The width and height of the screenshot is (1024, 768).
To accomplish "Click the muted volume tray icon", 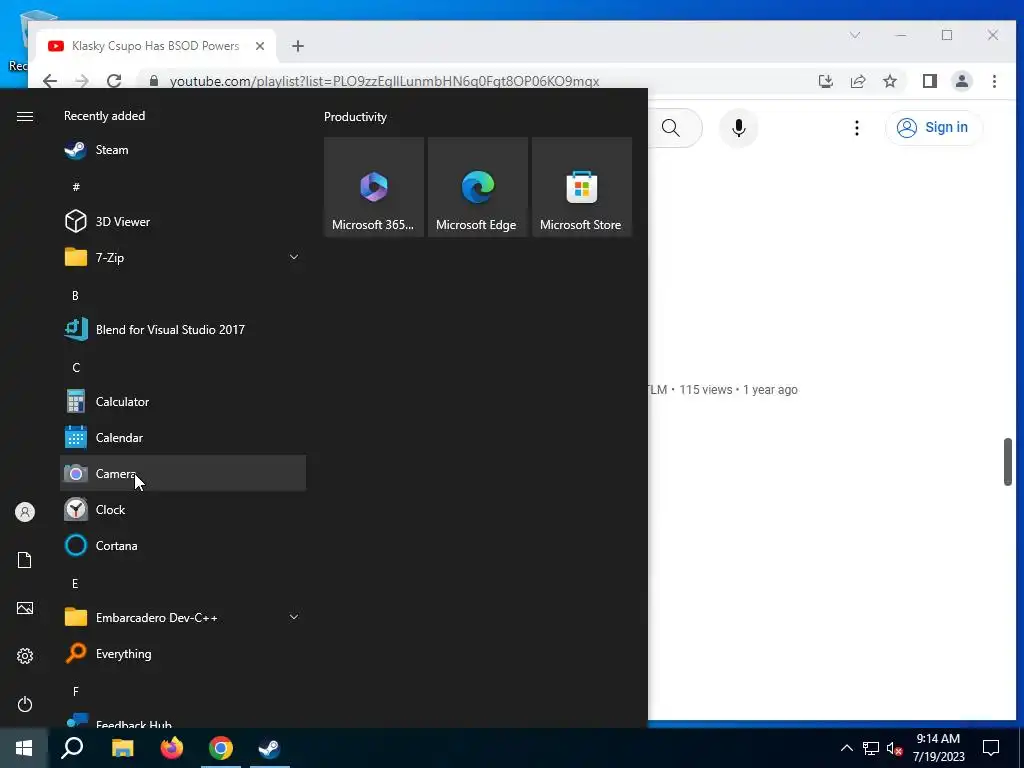I will [x=894, y=748].
